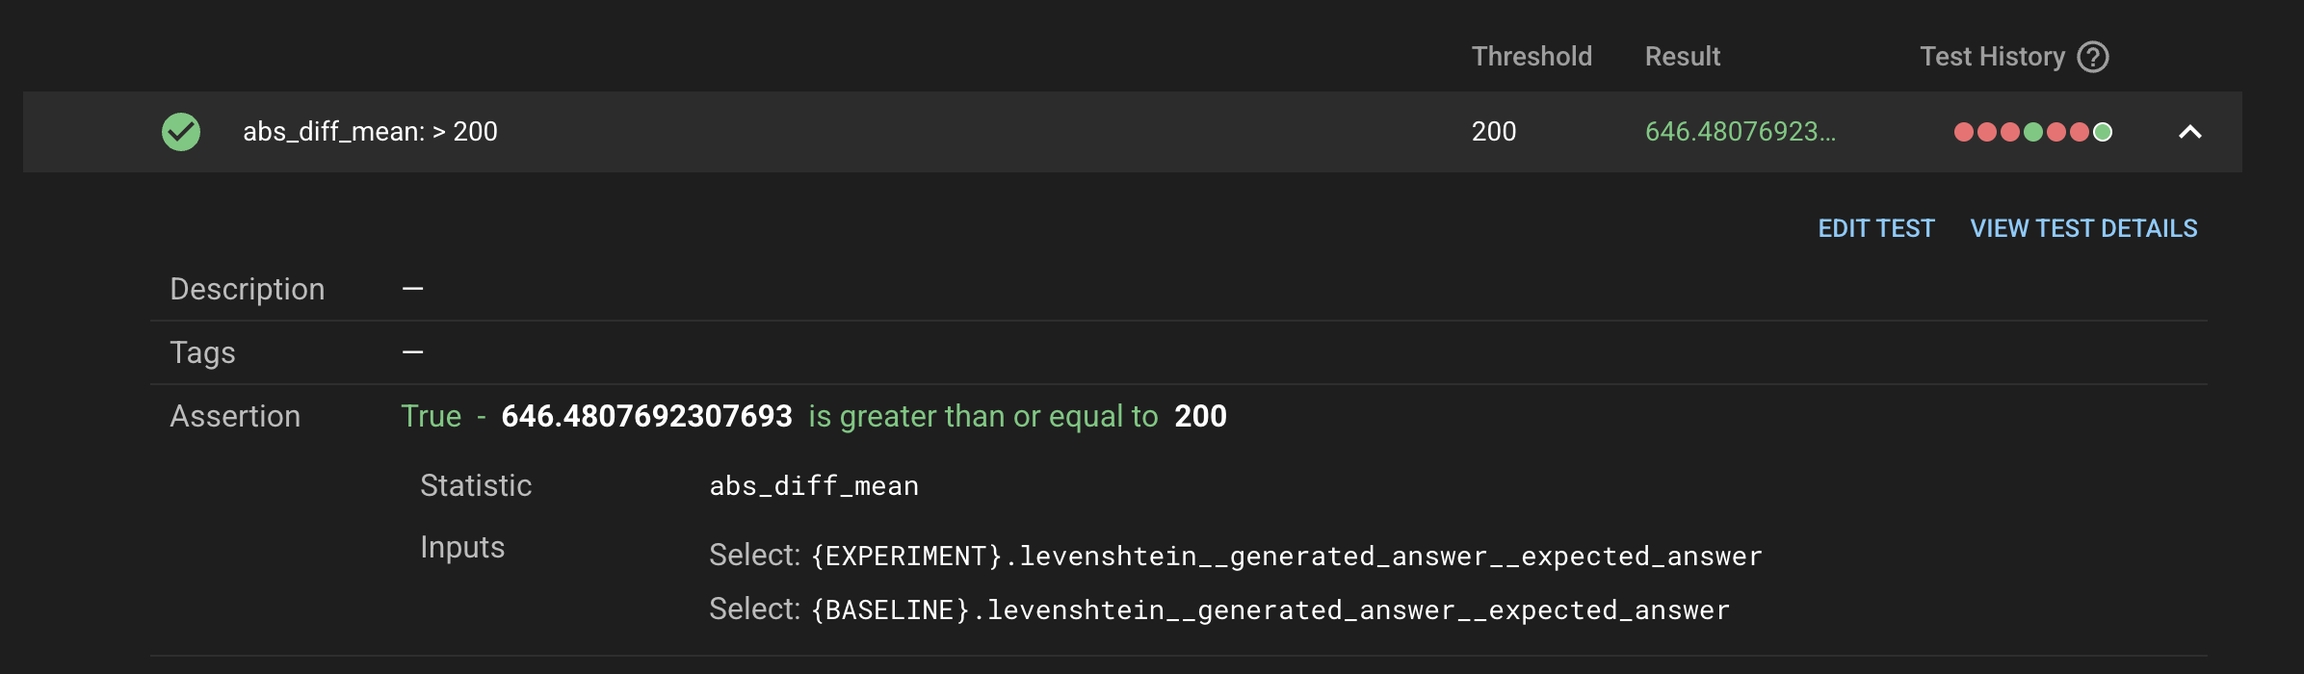2304x674 pixels.
Task: Click the sixth test history dot
Action: pos(2079,132)
